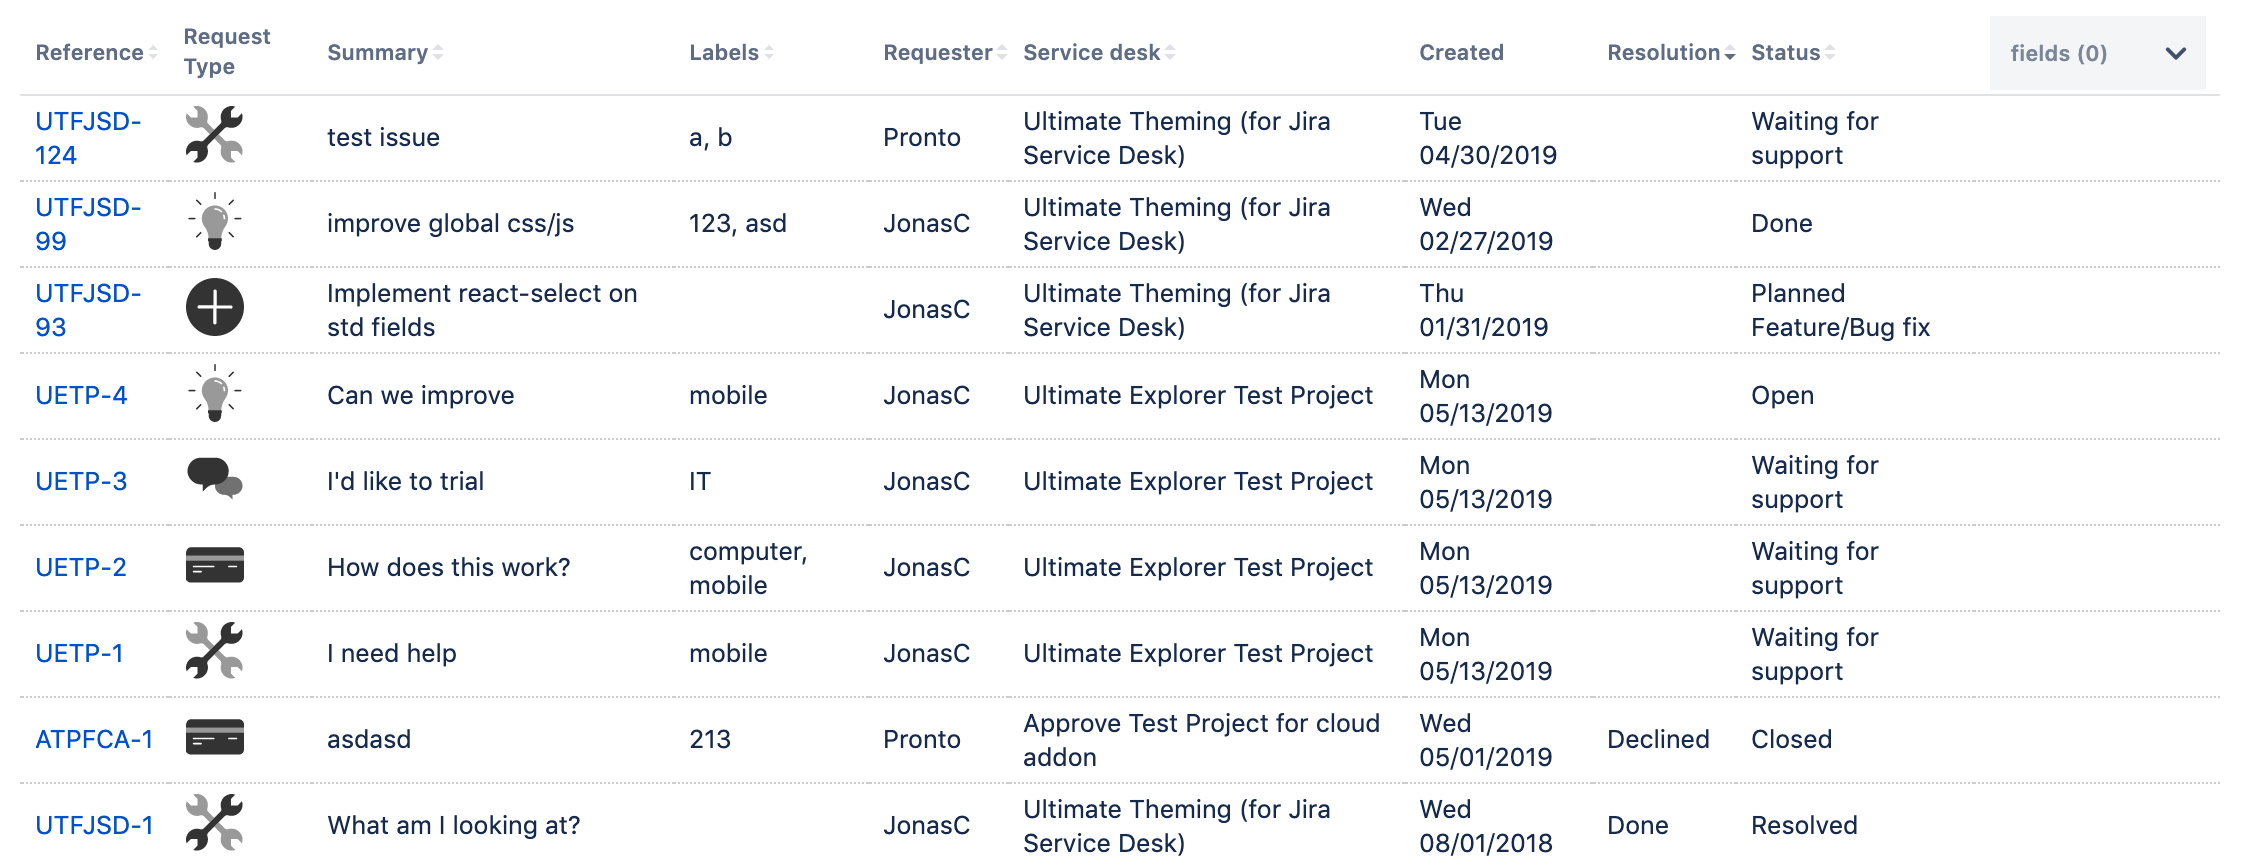This screenshot has height=860, width=2252.
Task: Open request UTFJSD-99
Action: (x=88, y=224)
